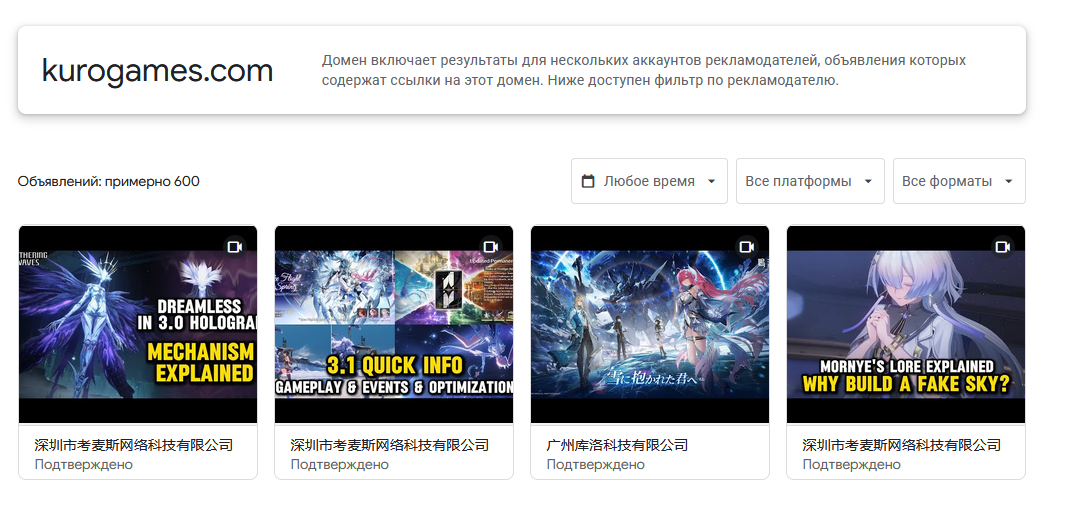Click the kurogames.com domain title

[x=158, y=71]
